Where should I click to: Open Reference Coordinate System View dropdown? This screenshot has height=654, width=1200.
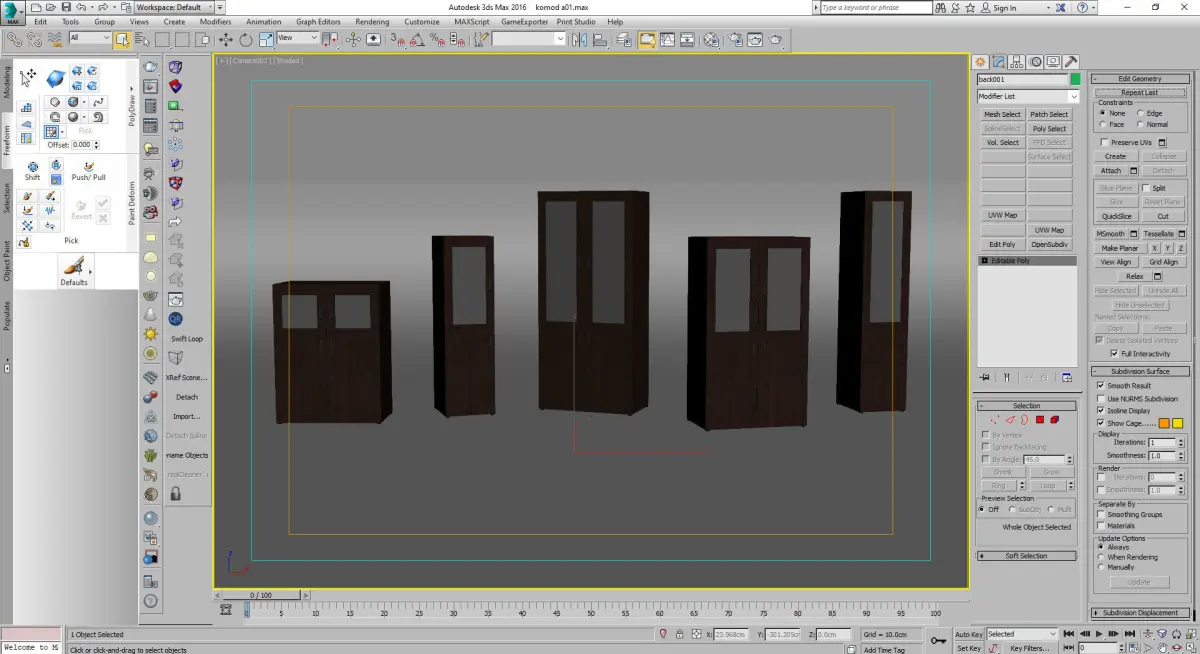(x=297, y=38)
